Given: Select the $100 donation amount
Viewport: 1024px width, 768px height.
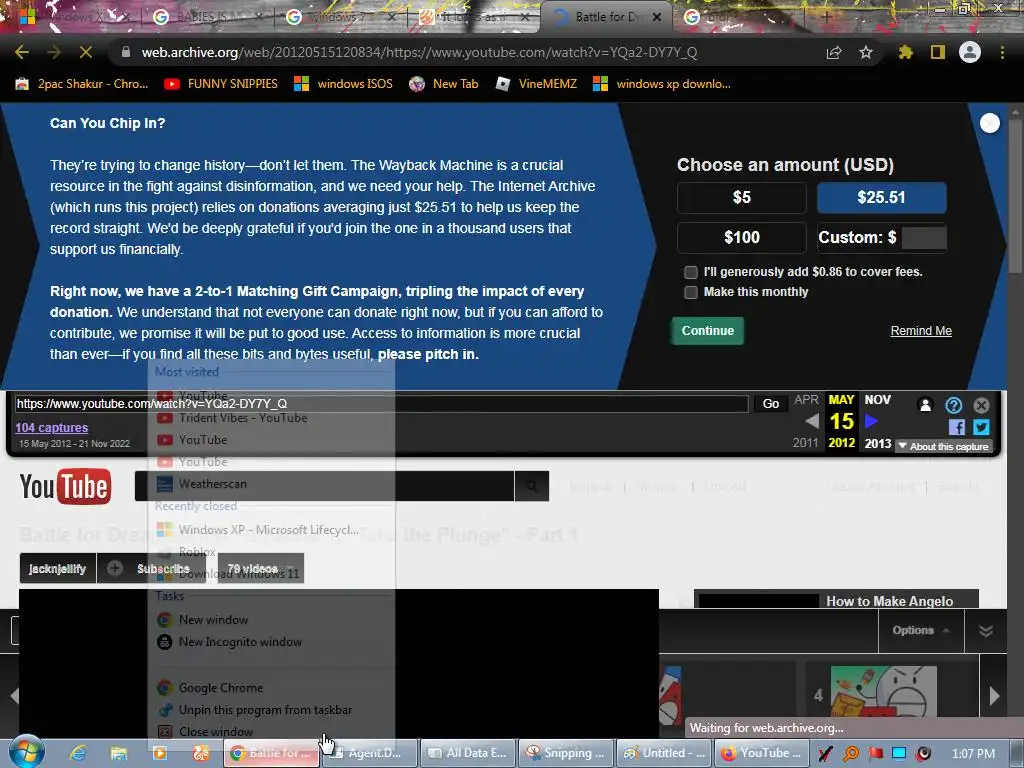Looking at the screenshot, I should 742,237.
